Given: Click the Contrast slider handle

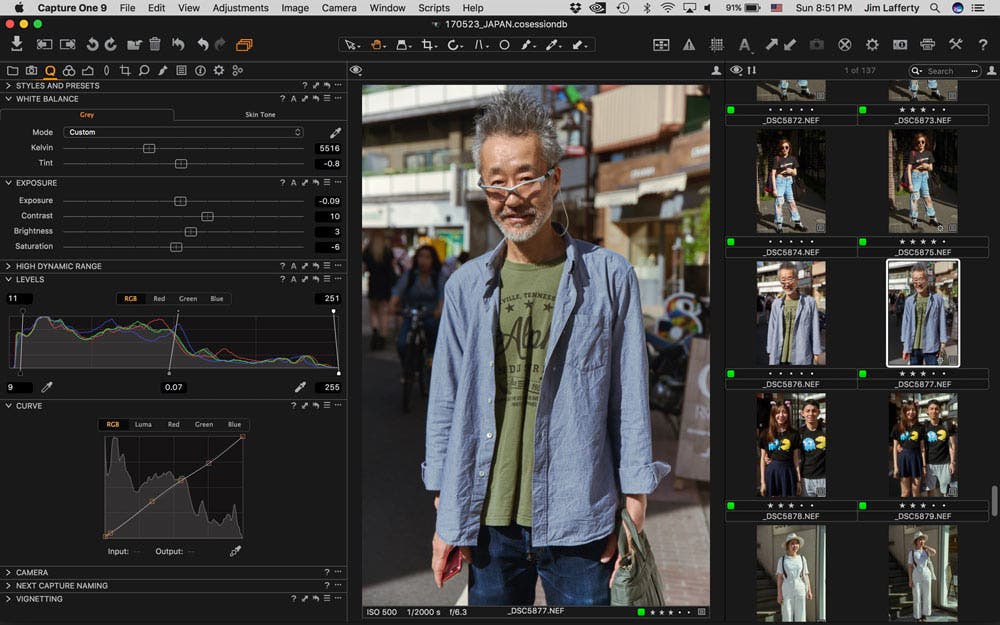Looking at the screenshot, I should tap(207, 216).
